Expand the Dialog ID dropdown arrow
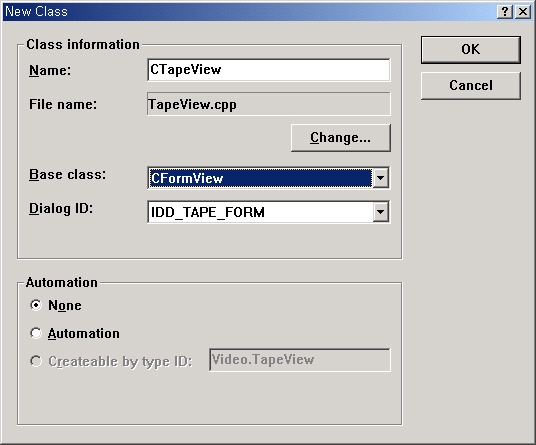This screenshot has width=536, height=445. pos(380,212)
